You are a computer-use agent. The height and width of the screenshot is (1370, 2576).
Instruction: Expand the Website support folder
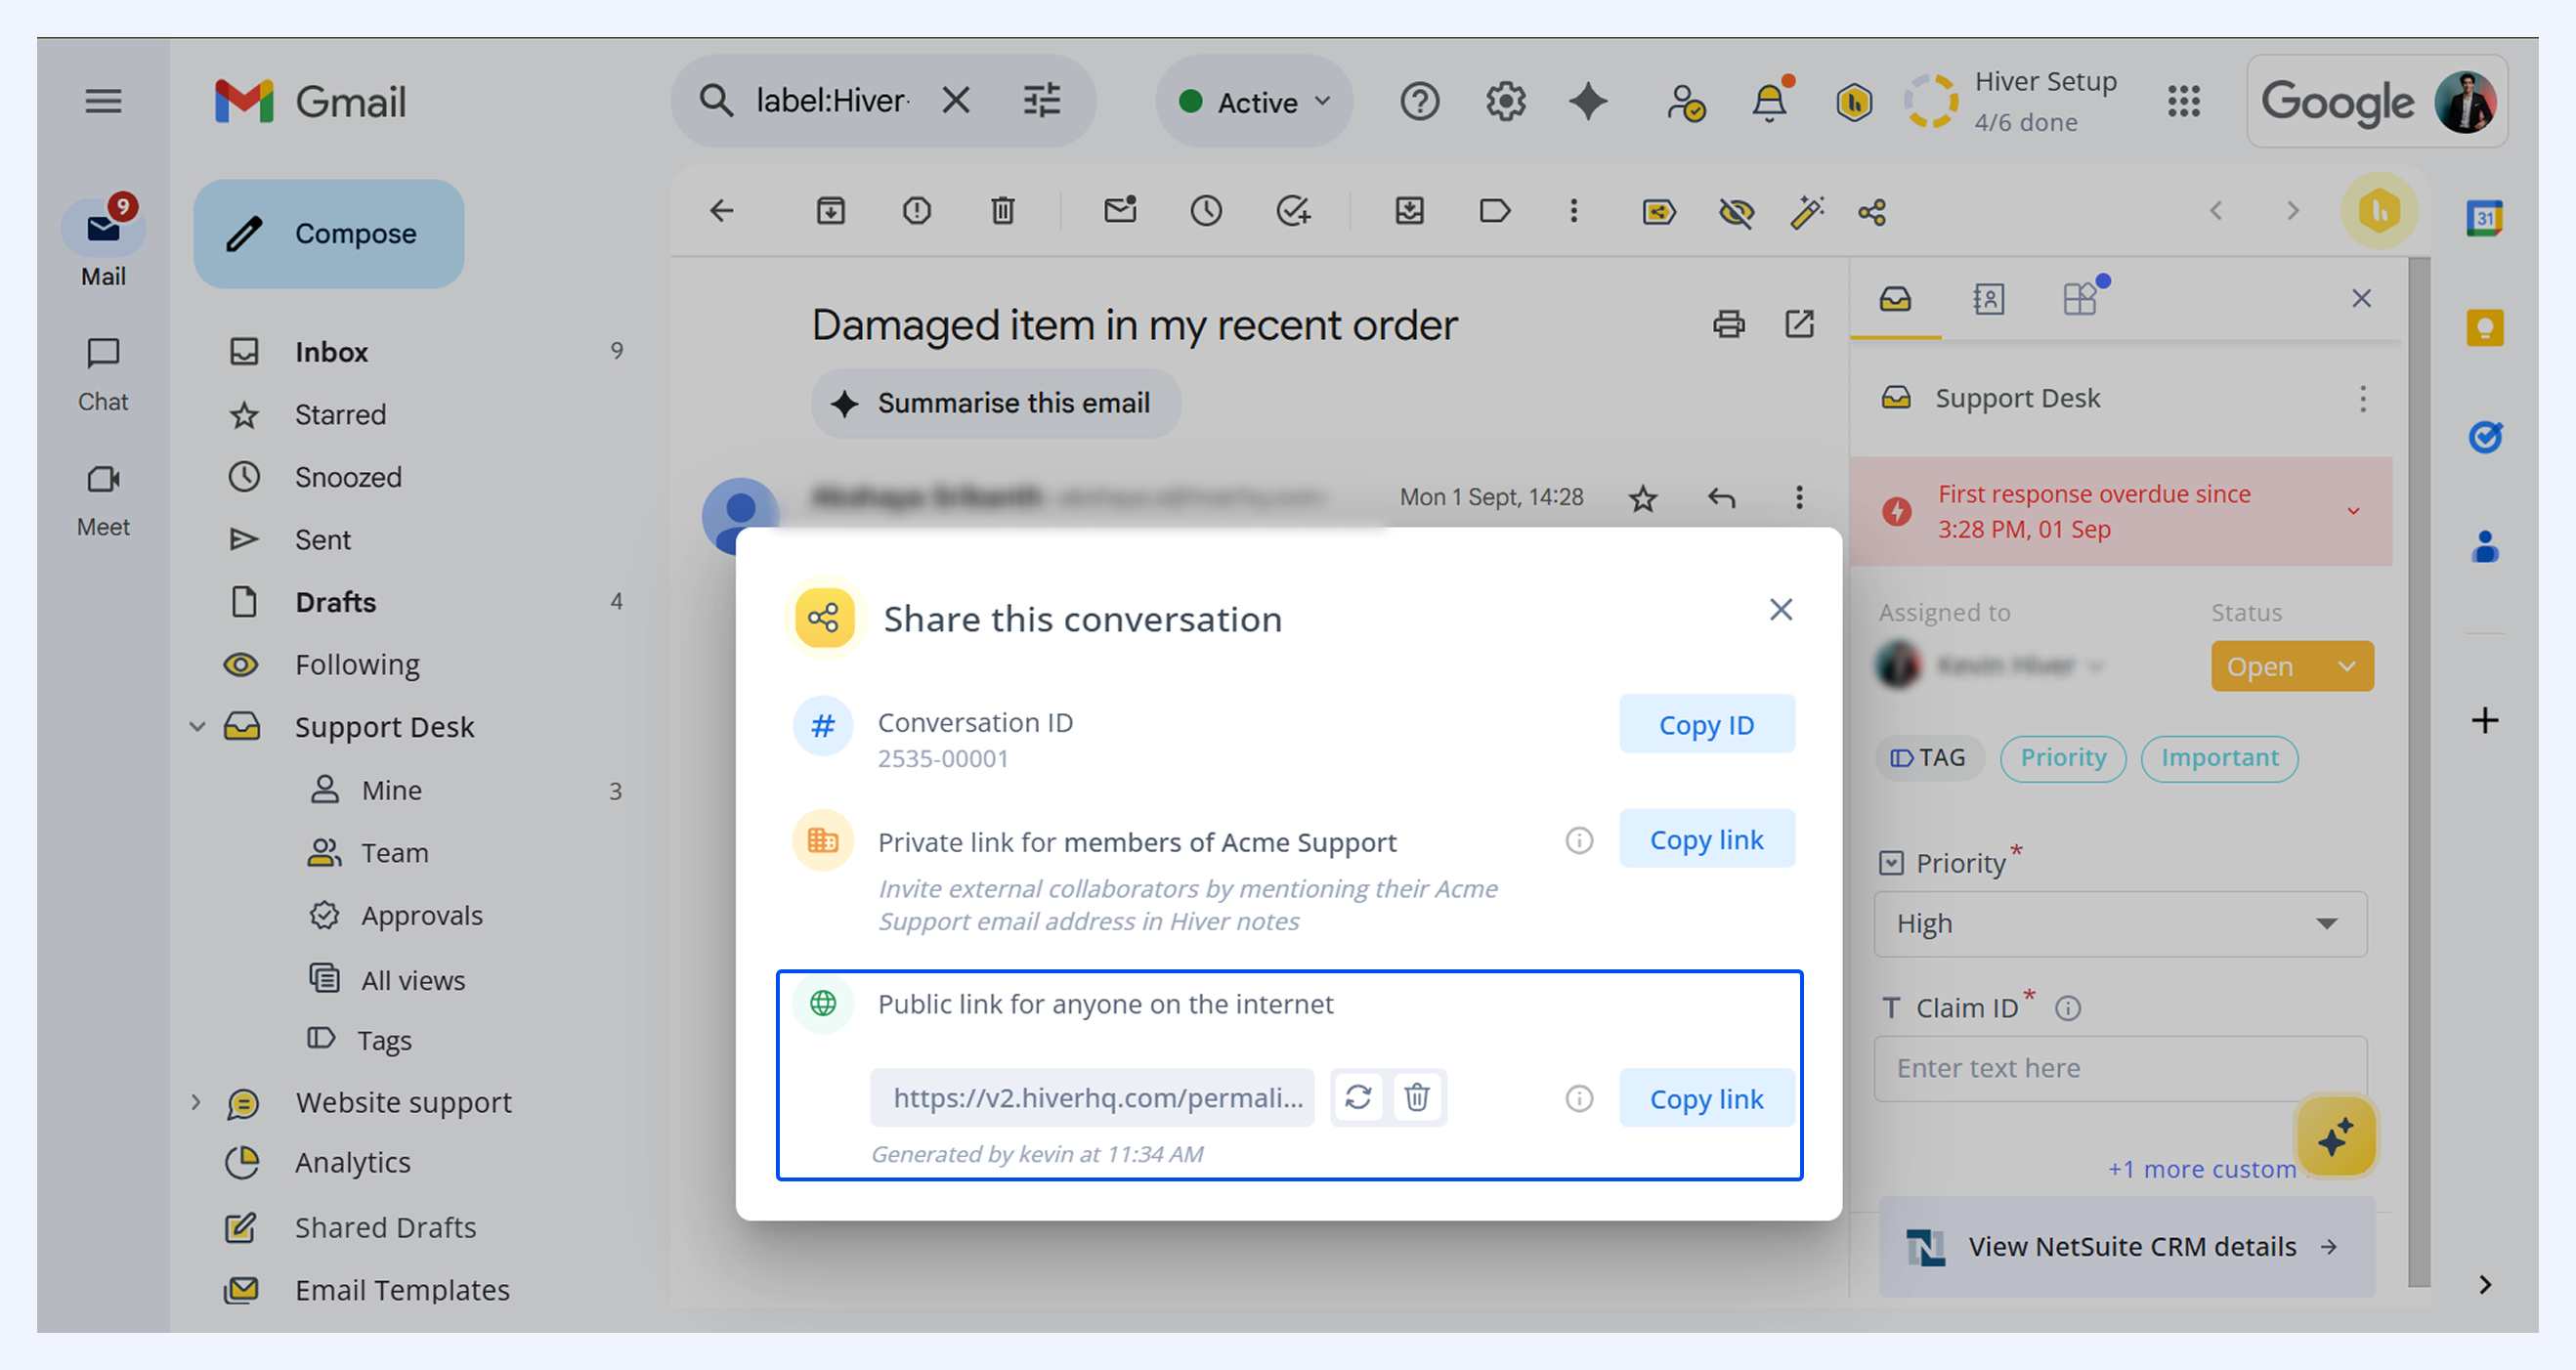196,1102
